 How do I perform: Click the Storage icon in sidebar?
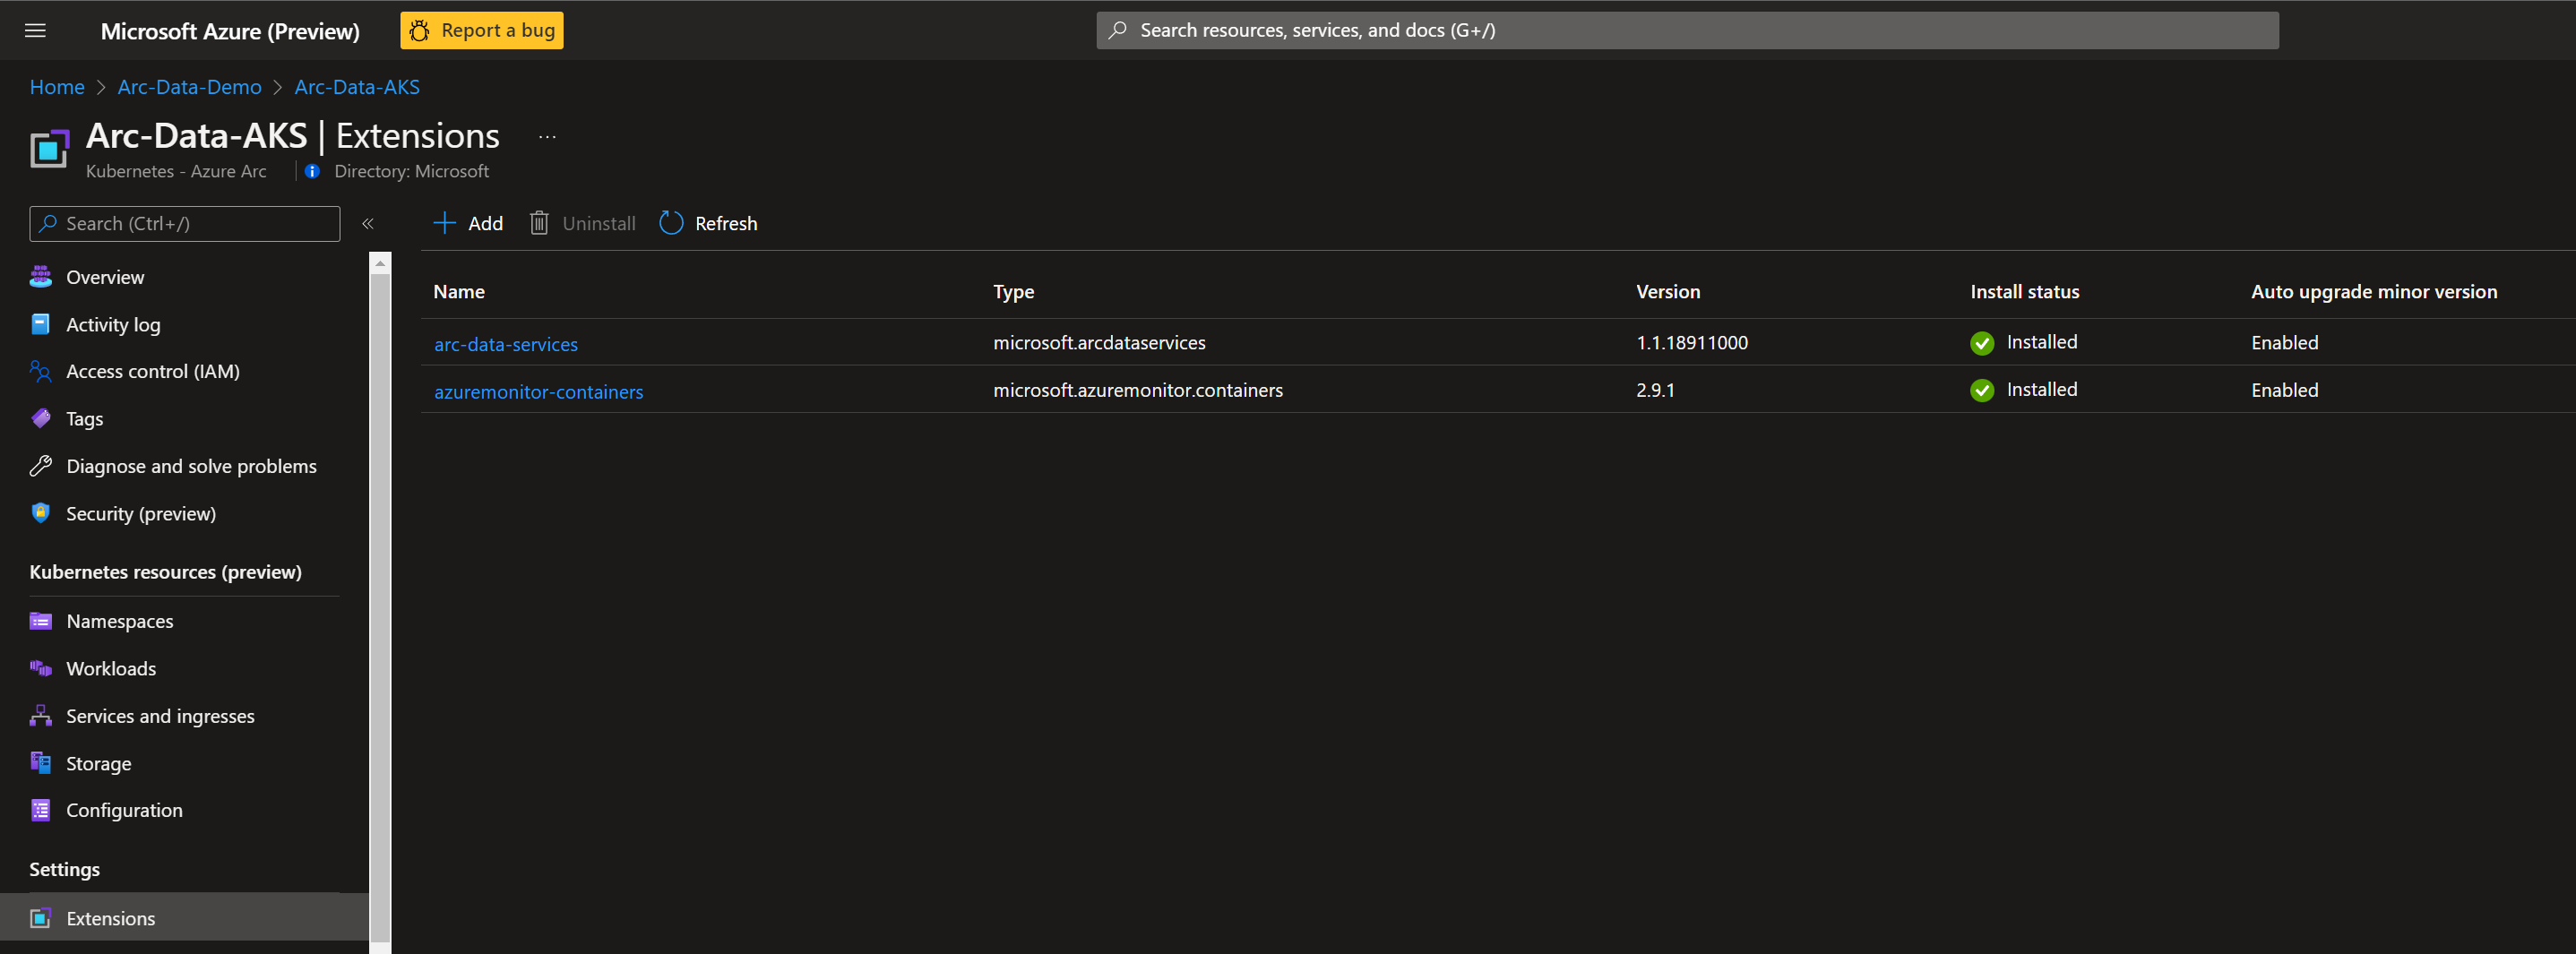click(x=40, y=763)
